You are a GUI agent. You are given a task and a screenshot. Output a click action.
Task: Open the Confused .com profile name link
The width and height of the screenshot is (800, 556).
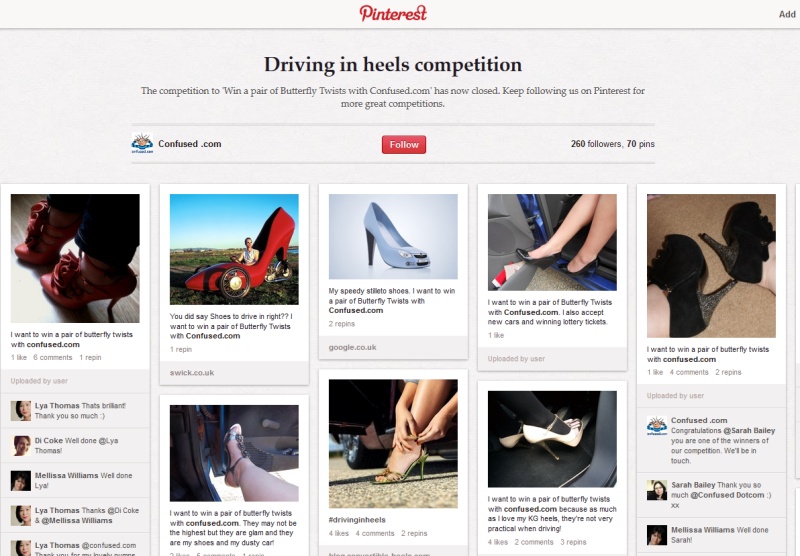tap(190, 144)
